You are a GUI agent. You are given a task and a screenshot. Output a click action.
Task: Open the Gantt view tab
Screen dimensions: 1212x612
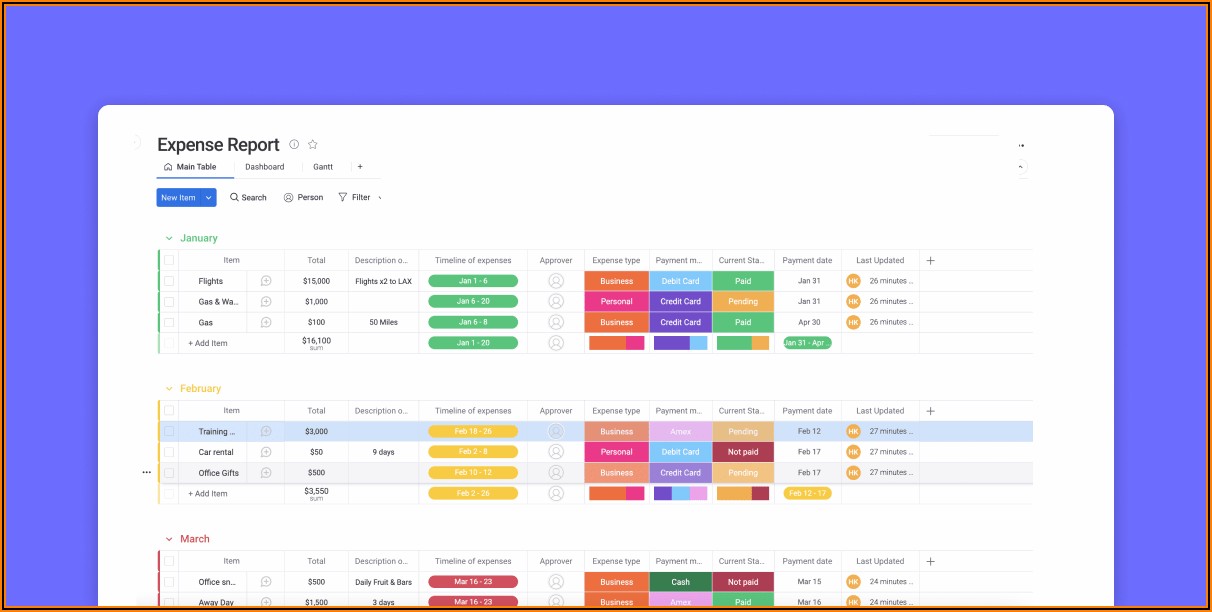323,167
